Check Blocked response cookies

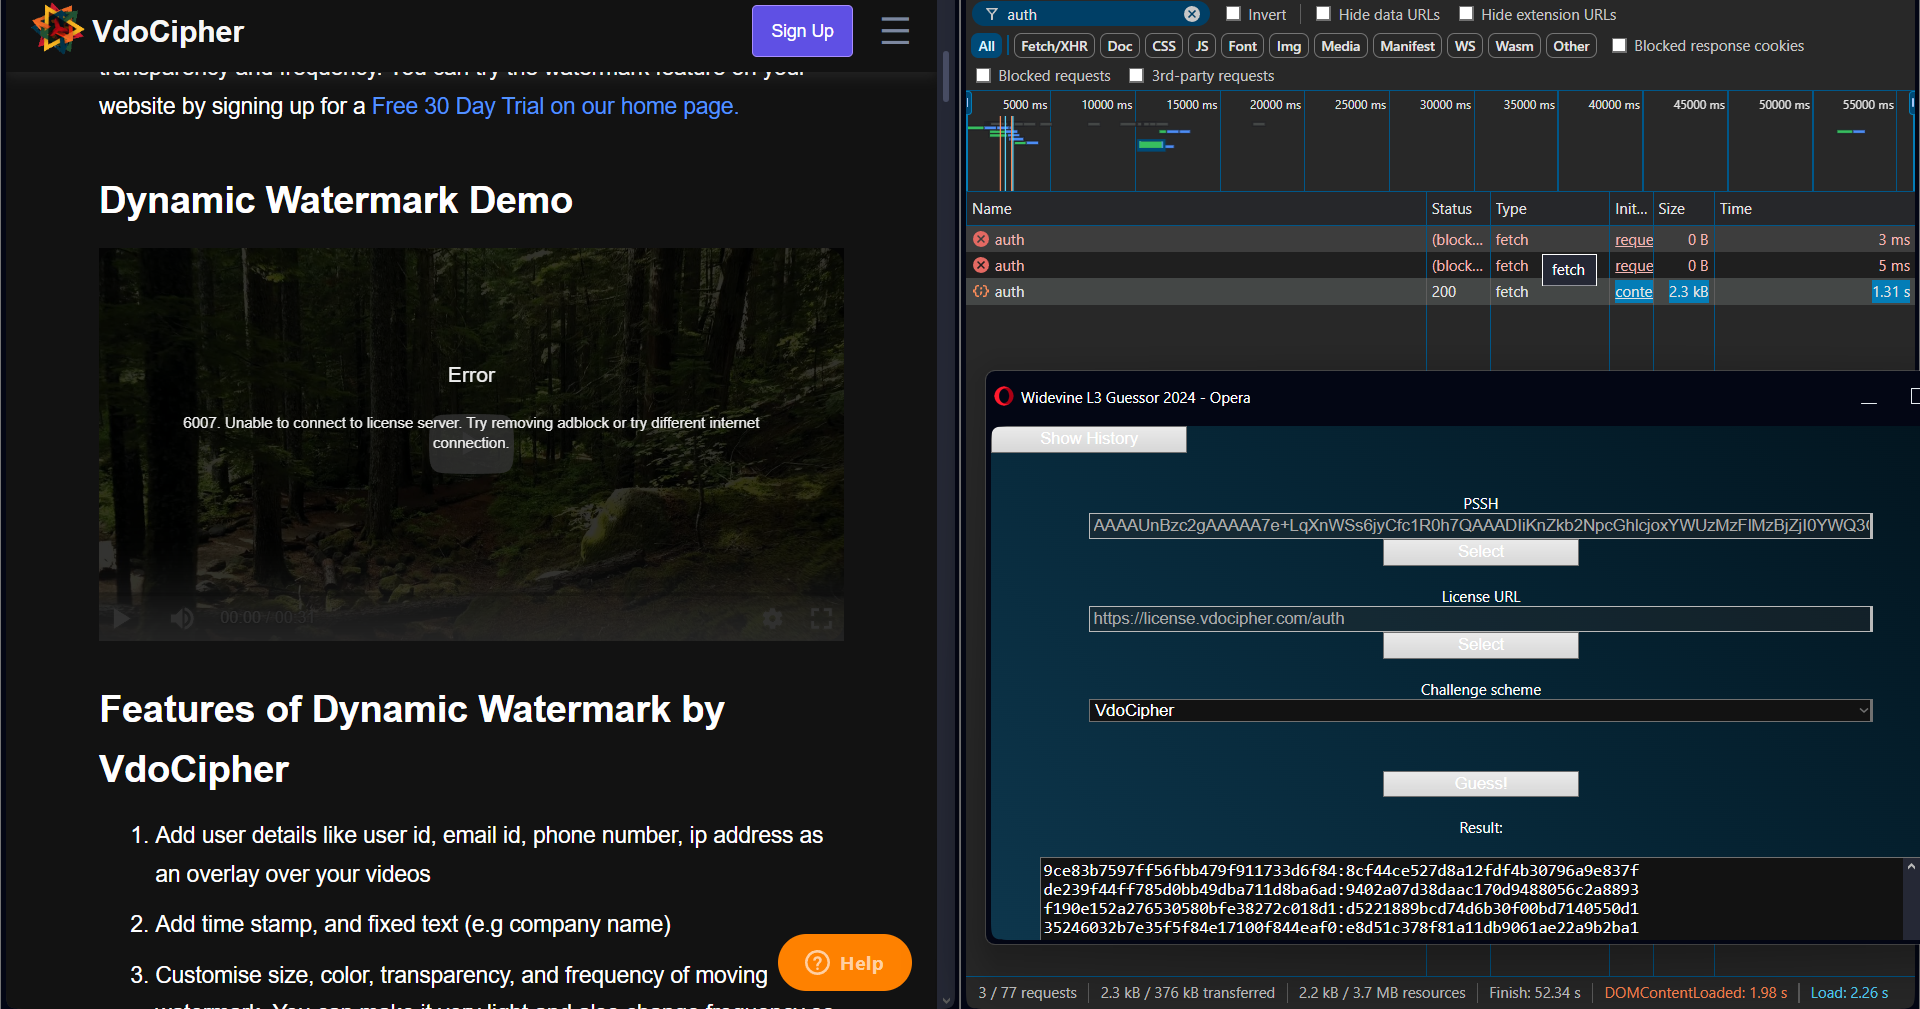tap(1619, 46)
